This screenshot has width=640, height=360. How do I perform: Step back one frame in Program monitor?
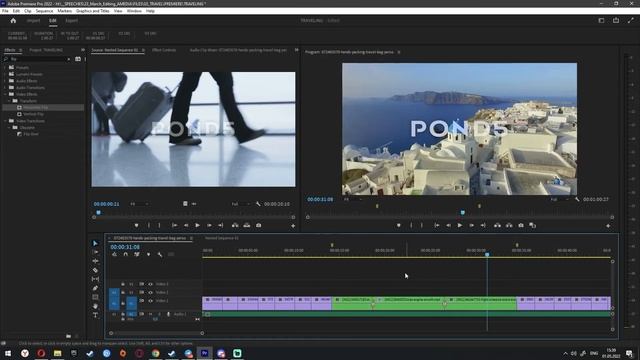(x=448, y=225)
